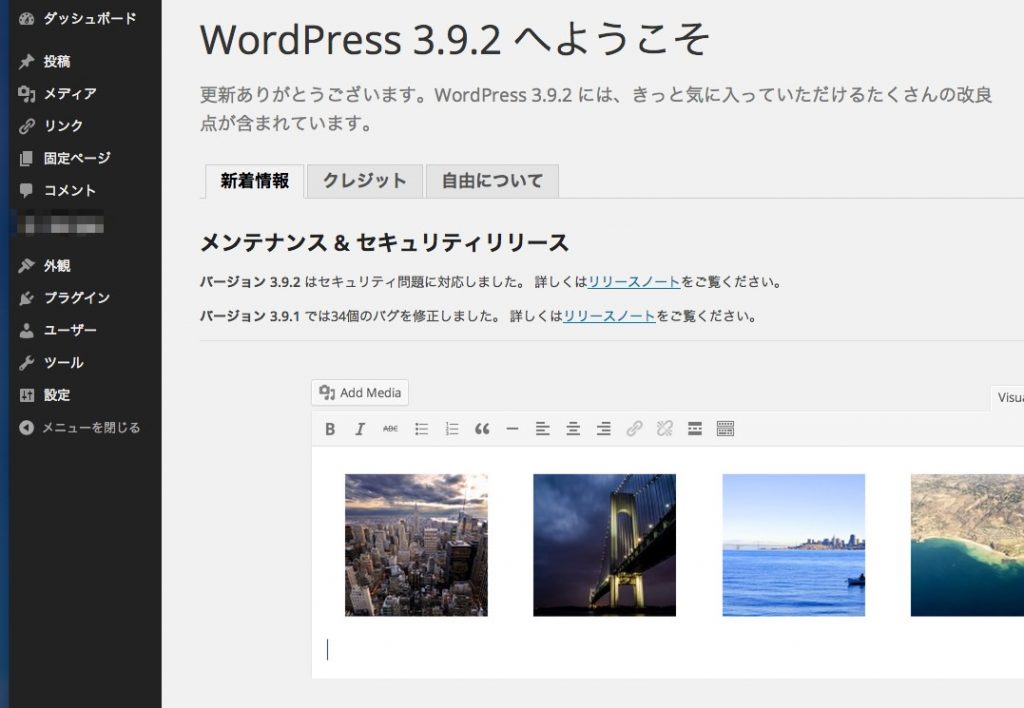Toggle Bold in the editor toolbar
1024x708 pixels.
click(330, 429)
